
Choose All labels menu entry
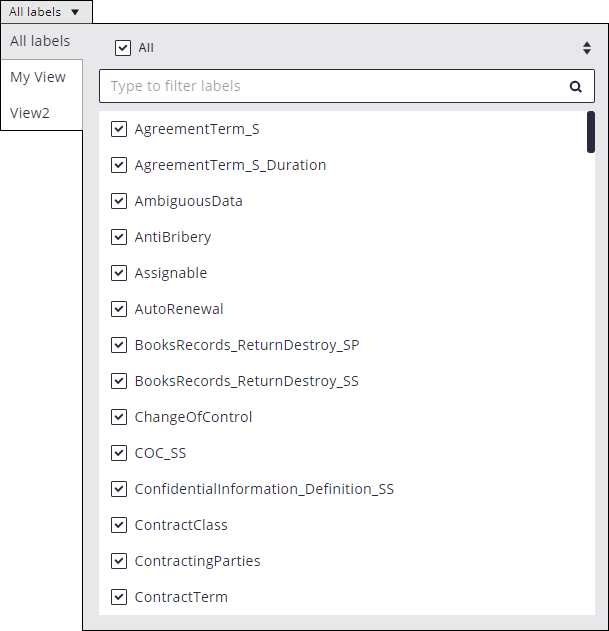[x=40, y=41]
